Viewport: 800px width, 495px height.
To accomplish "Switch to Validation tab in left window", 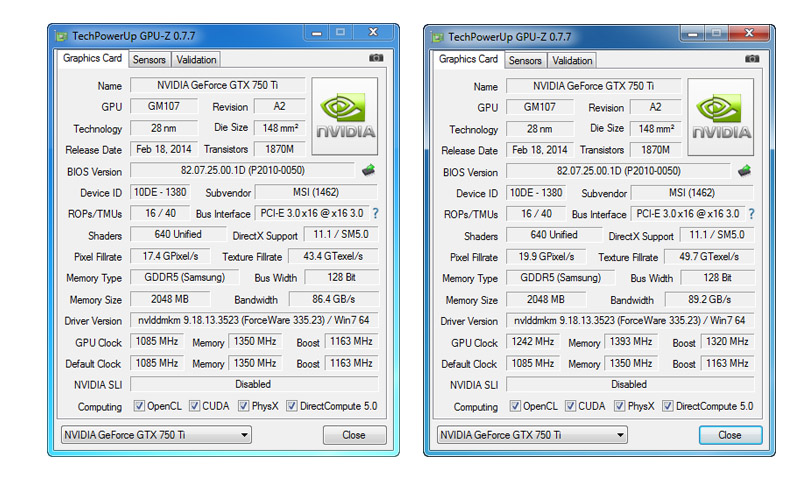I will [196, 60].
